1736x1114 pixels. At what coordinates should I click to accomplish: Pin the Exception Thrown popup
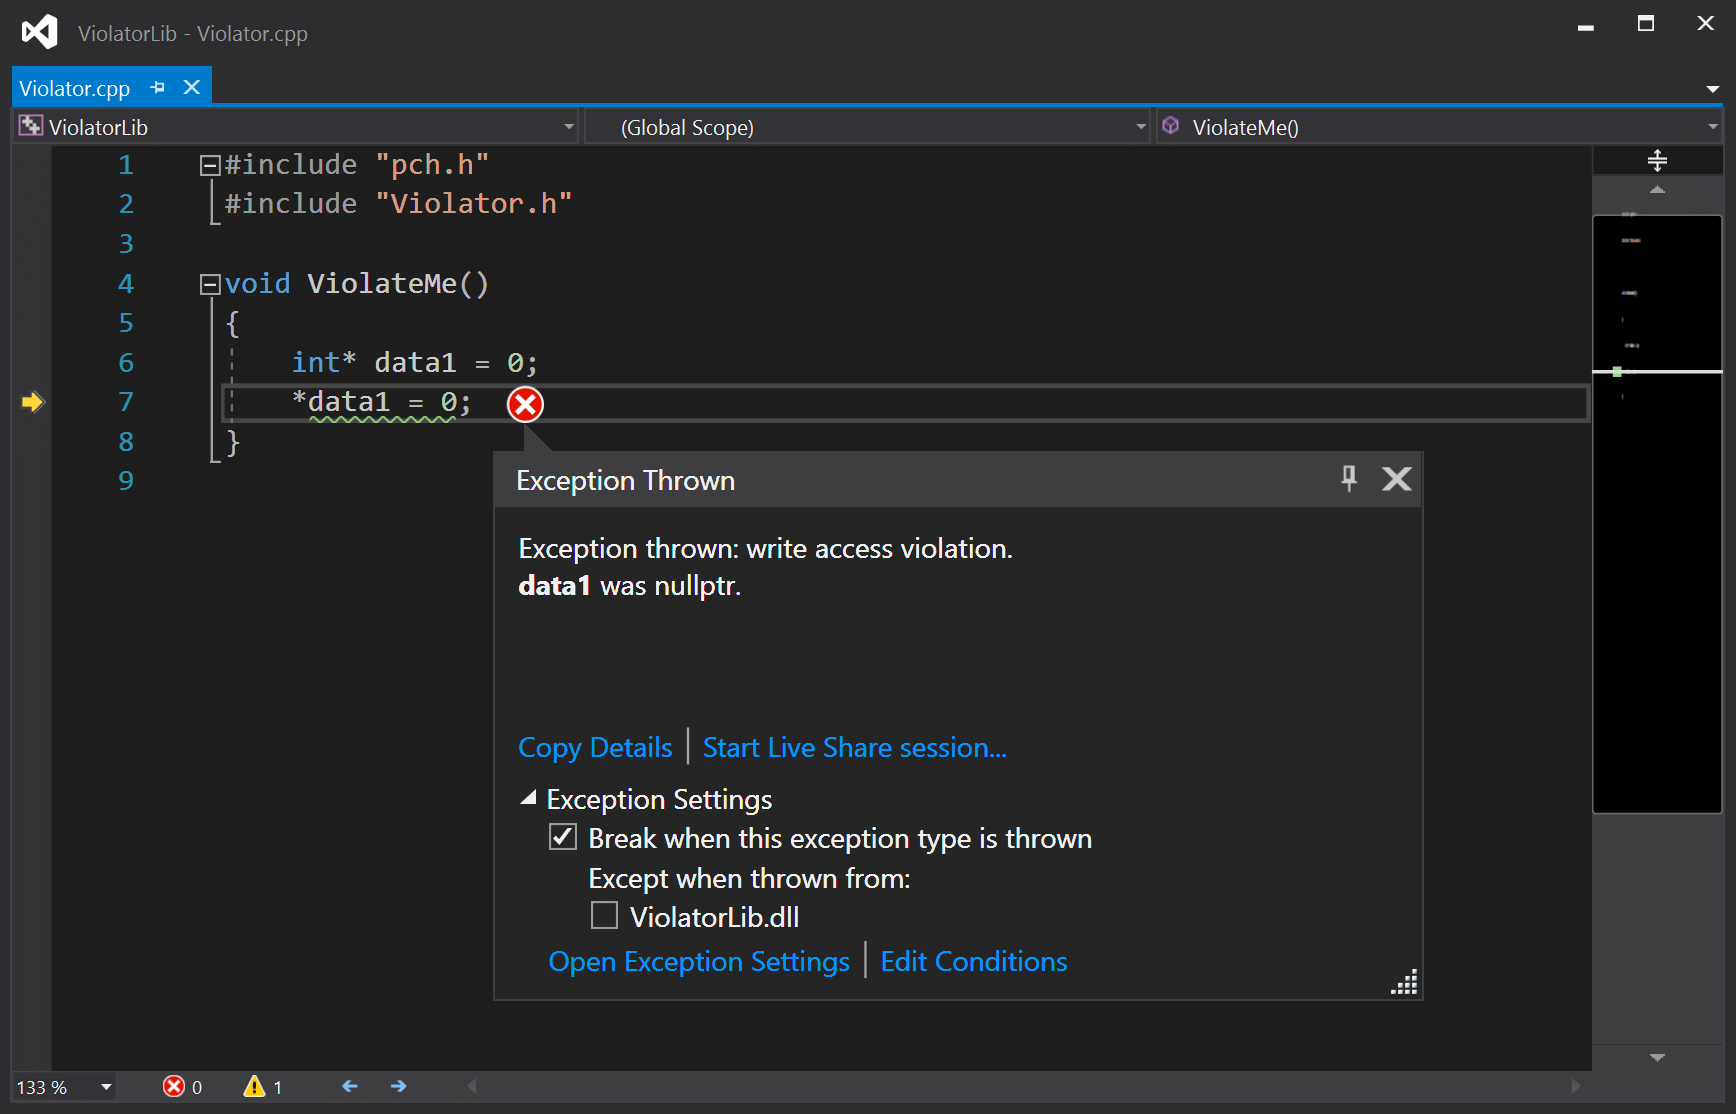(1349, 479)
